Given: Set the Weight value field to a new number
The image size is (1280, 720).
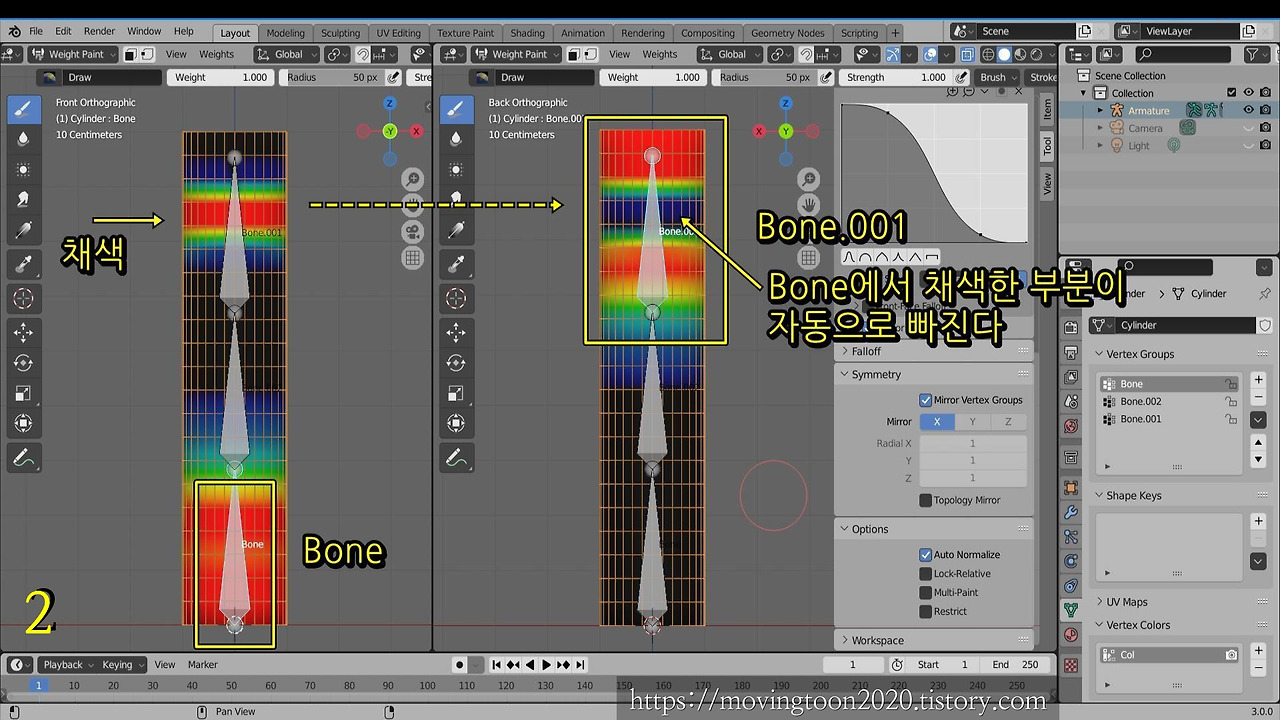Looking at the screenshot, I should click(220, 77).
